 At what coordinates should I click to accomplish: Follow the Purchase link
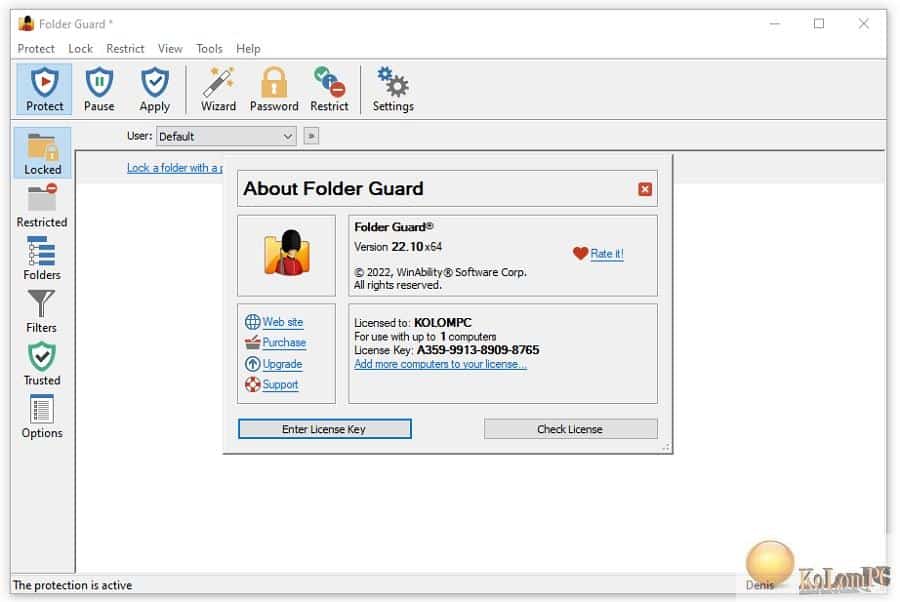(284, 343)
